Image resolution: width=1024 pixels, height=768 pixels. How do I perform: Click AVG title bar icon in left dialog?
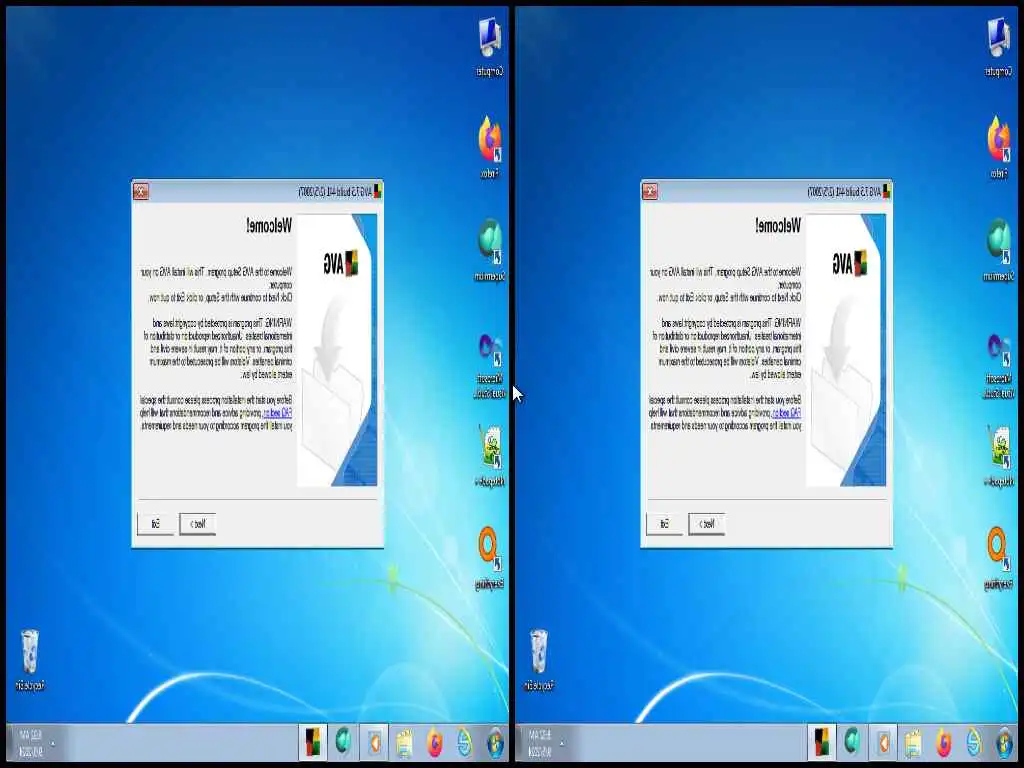[x=377, y=191]
